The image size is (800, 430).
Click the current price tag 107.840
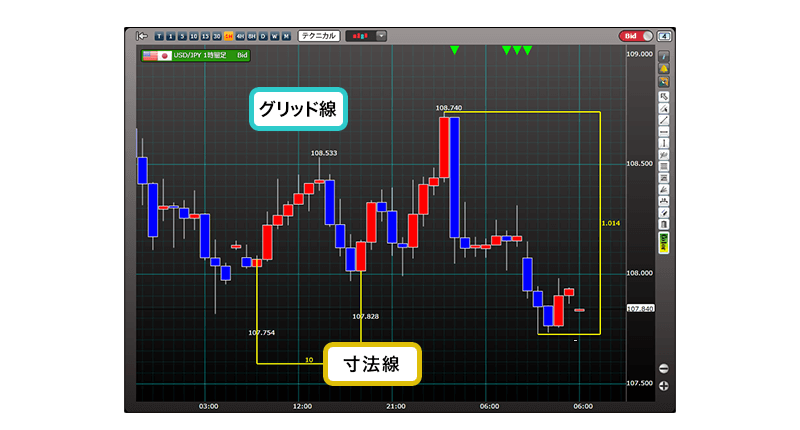click(640, 309)
